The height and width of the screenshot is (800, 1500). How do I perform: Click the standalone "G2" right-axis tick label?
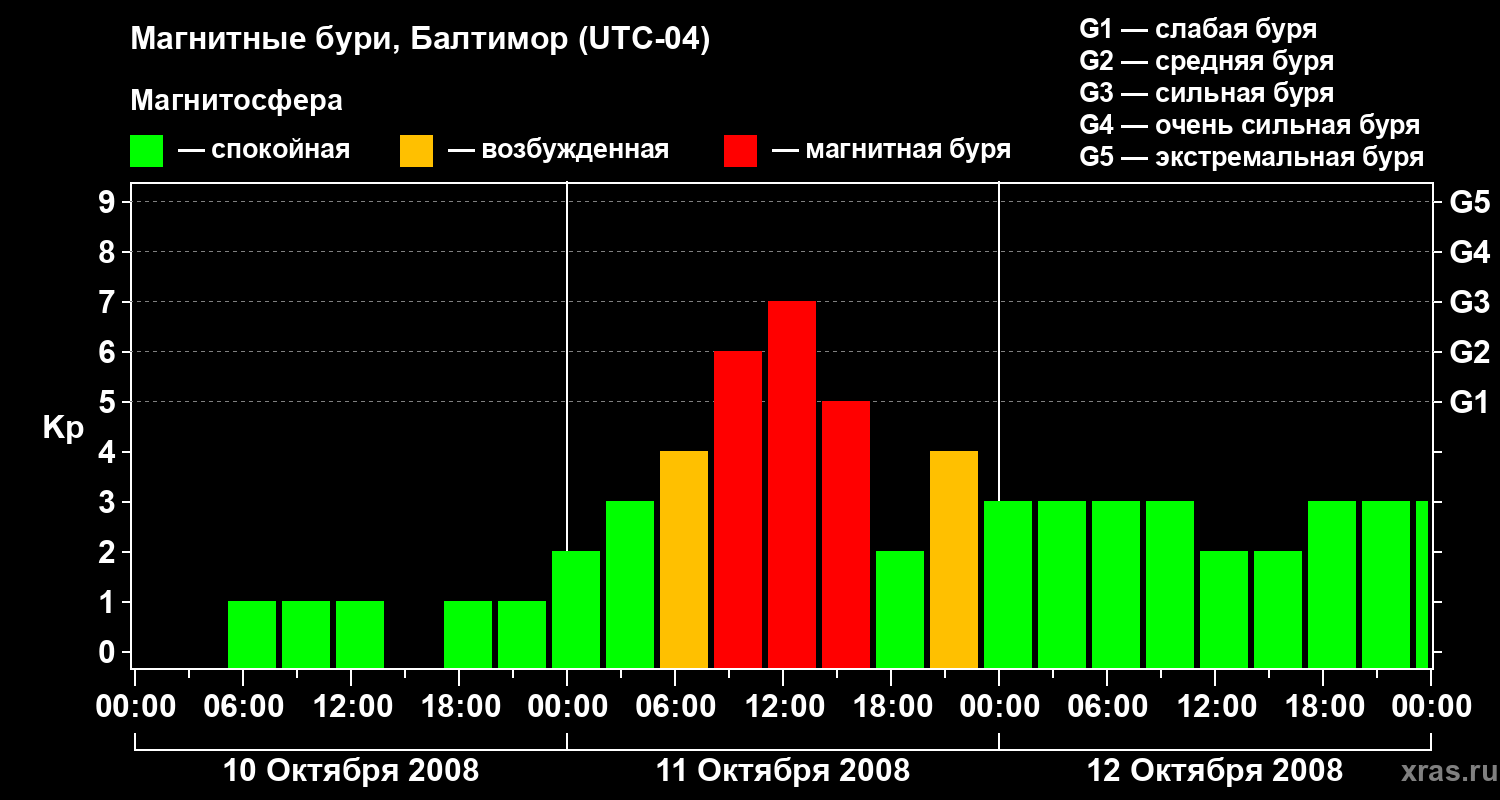click(1470, 352)
